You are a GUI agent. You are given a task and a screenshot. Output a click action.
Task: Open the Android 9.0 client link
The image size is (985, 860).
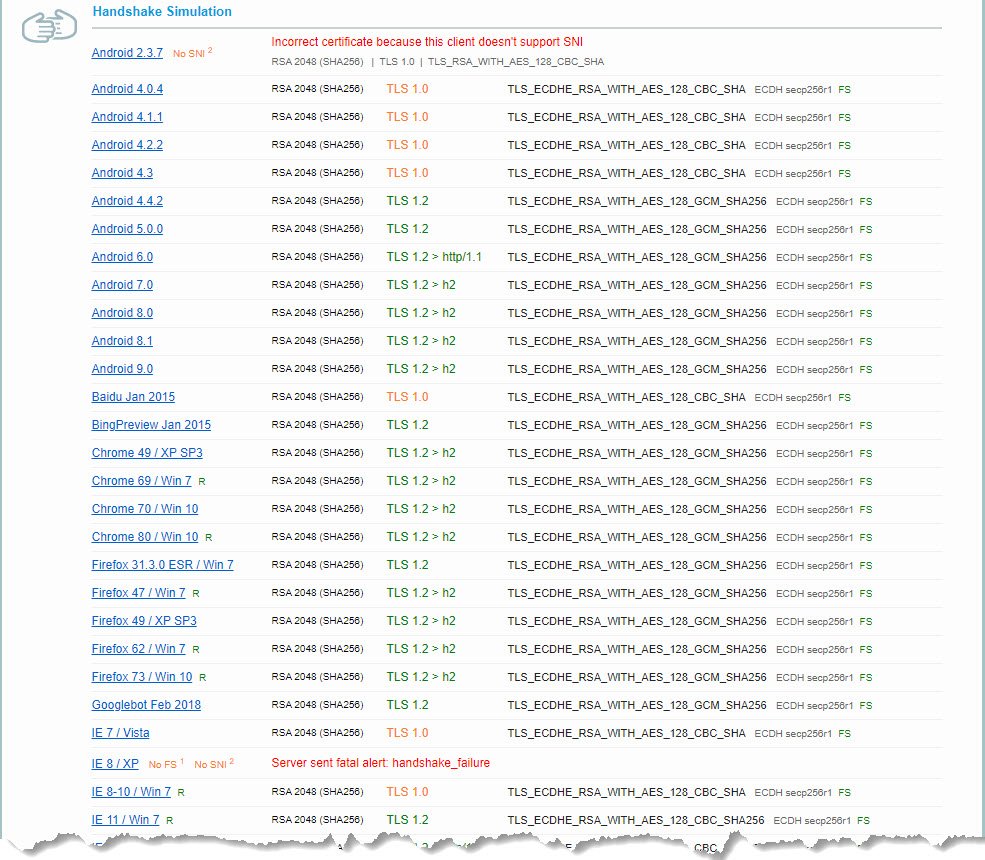pos(122,369)
